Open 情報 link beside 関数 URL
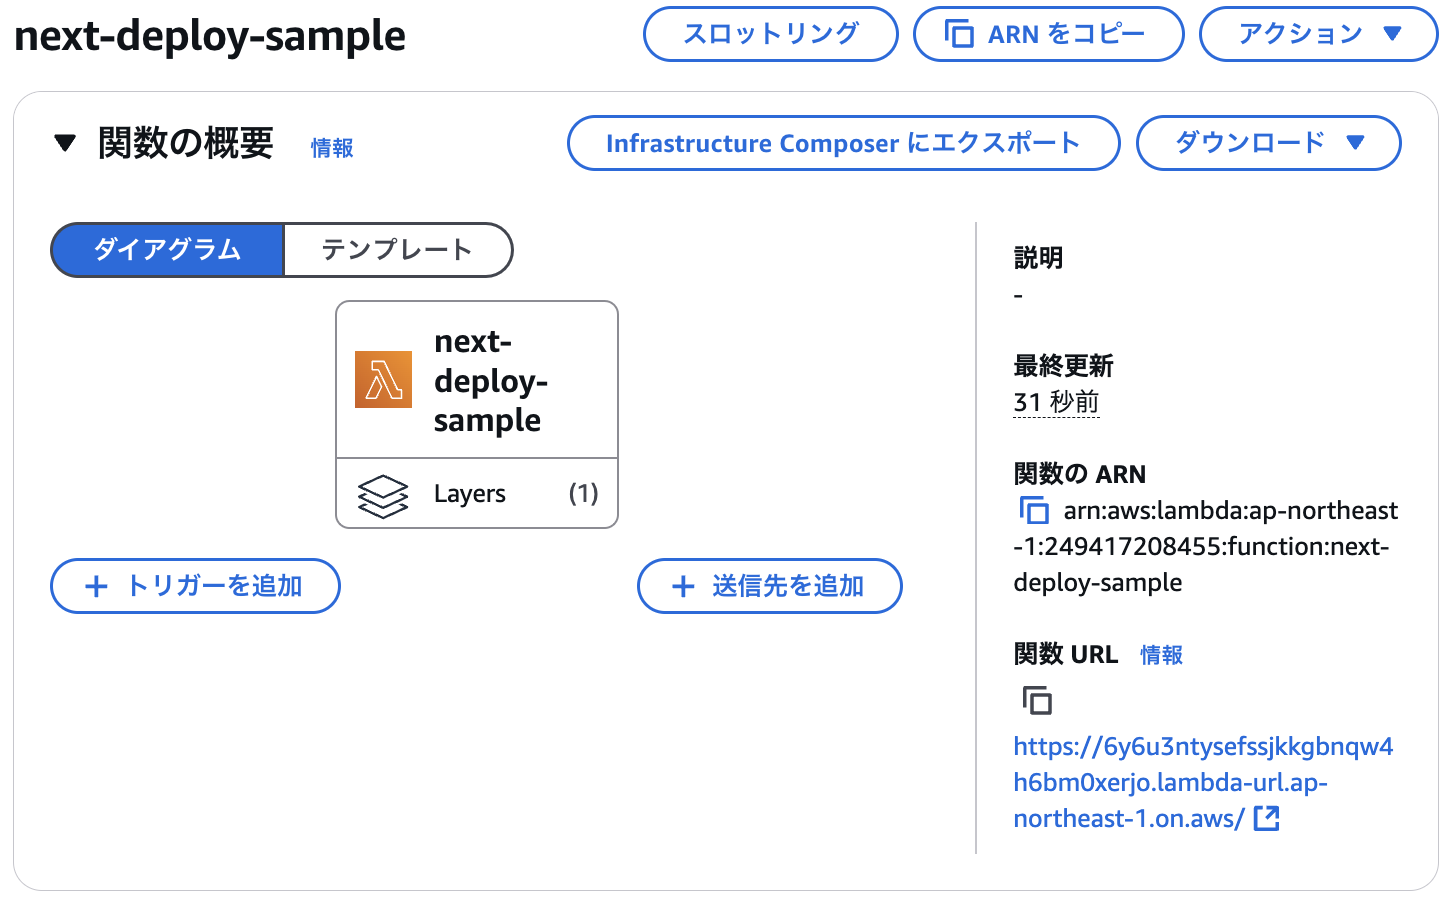The image size is (1456, 902). click(1161, 655)
